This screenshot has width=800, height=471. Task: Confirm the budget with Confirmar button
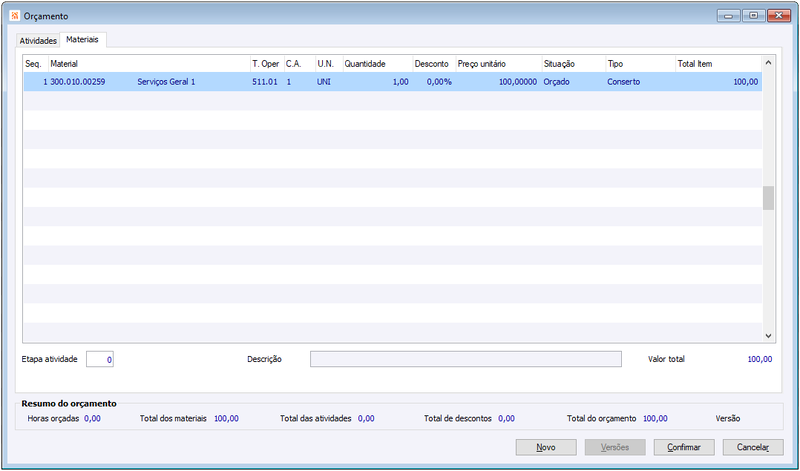click(x=684, y=448)
